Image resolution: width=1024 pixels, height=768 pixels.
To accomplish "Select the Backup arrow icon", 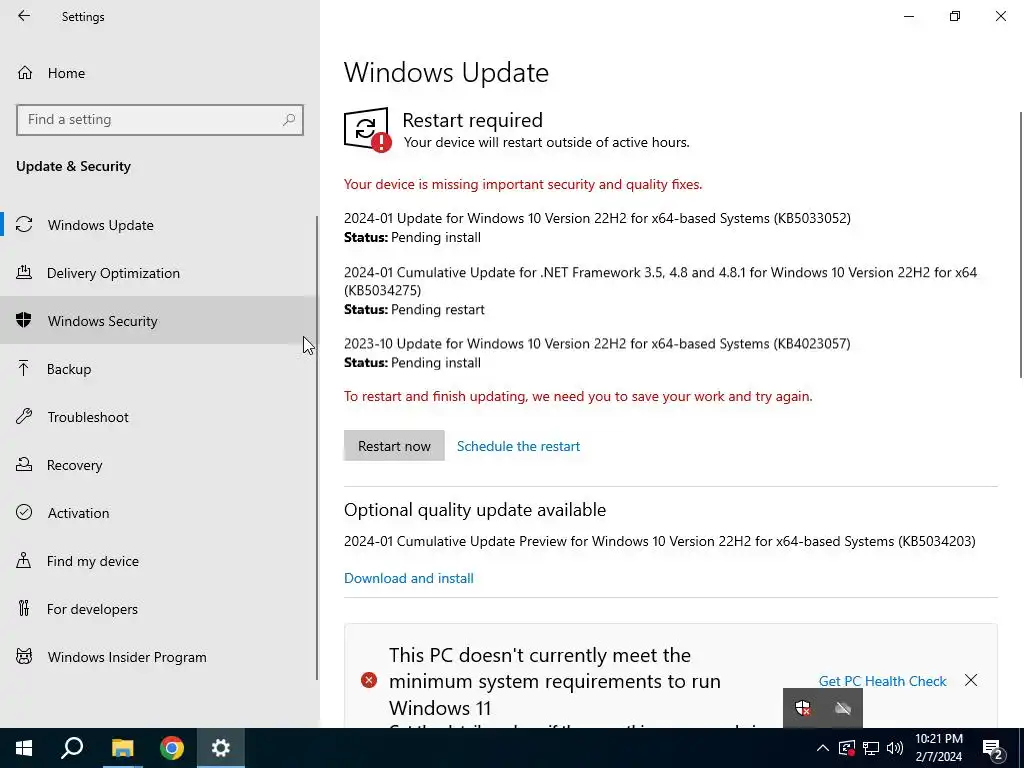I will (24, 368).
